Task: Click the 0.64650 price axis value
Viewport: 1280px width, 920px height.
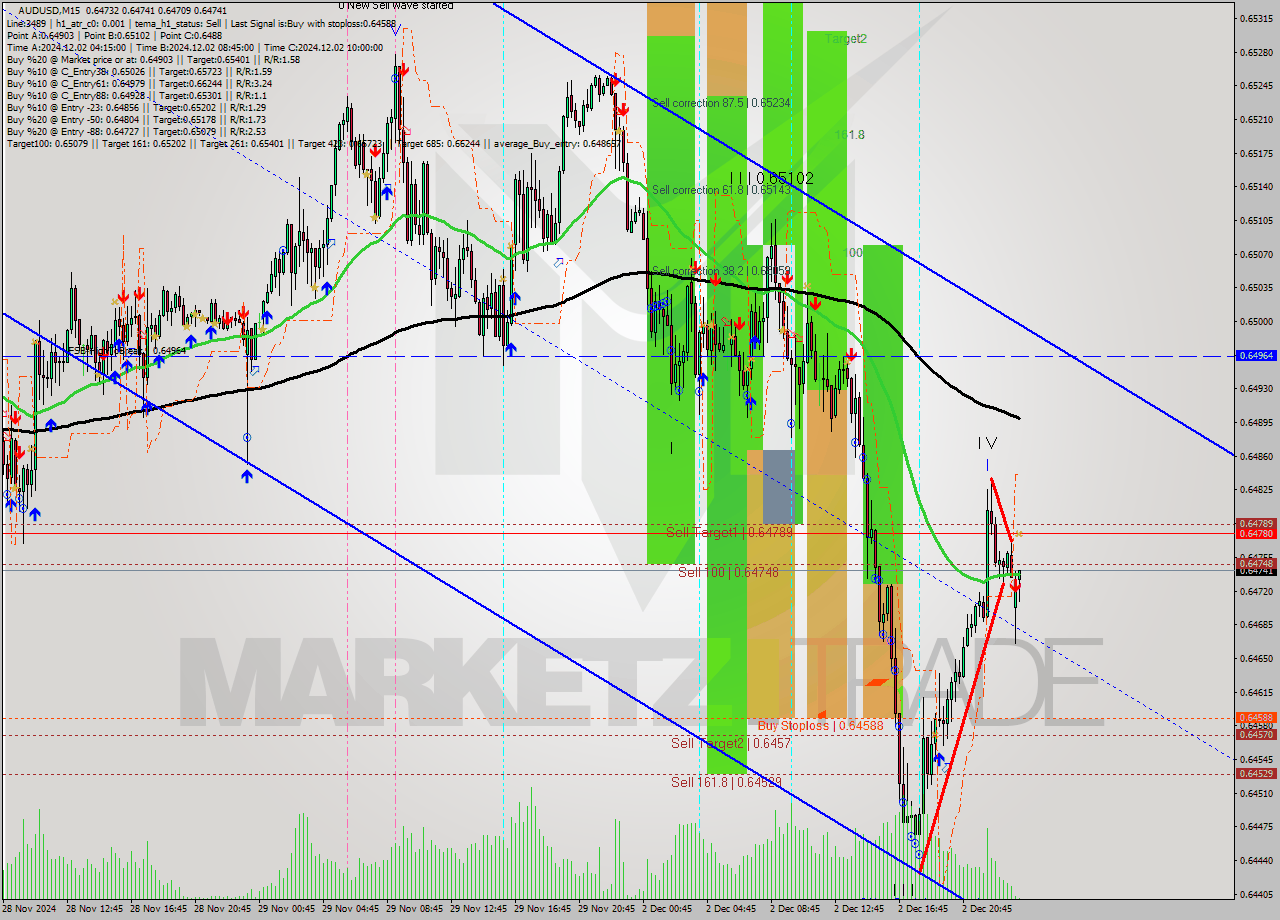Action: (x=1256, y=658)
